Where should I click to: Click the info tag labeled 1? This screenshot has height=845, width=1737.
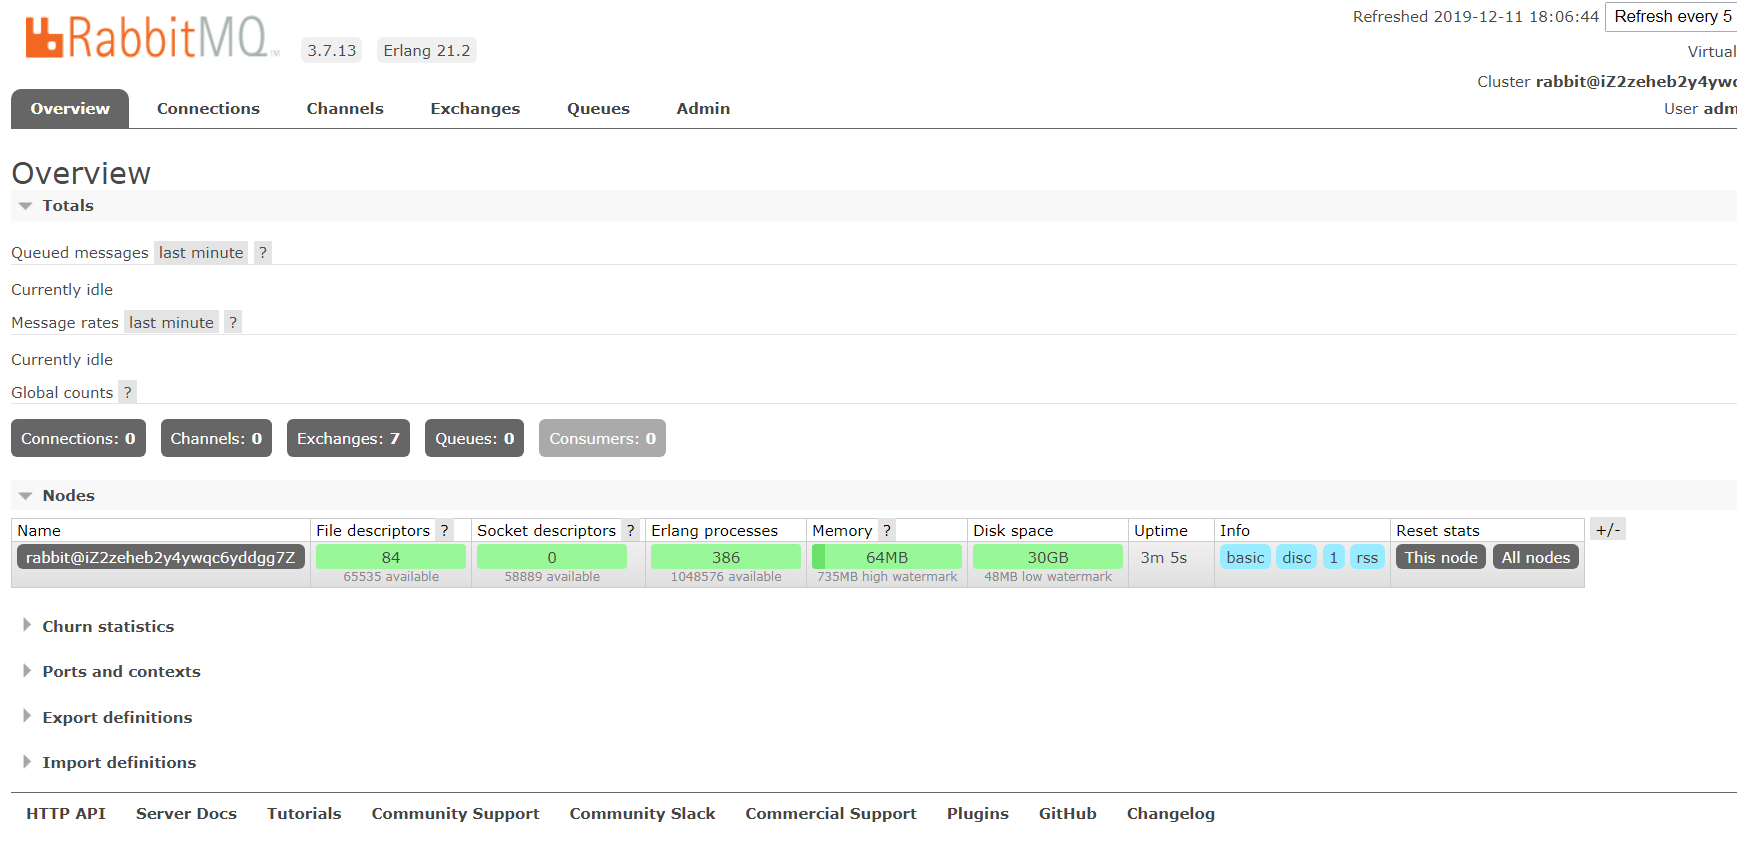pos(1334,557)
